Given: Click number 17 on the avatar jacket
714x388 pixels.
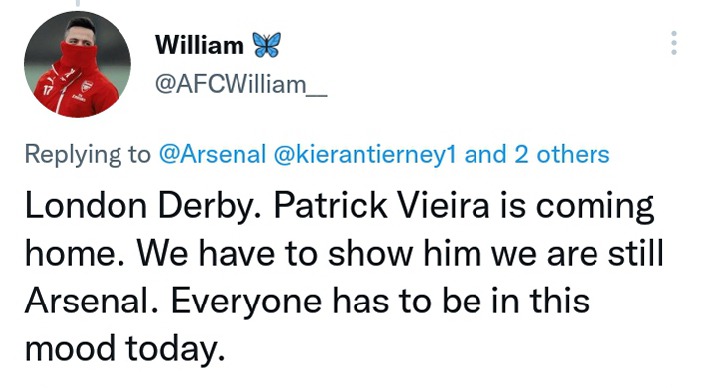Looking at the screenshot, I should (x=47, y=90).
